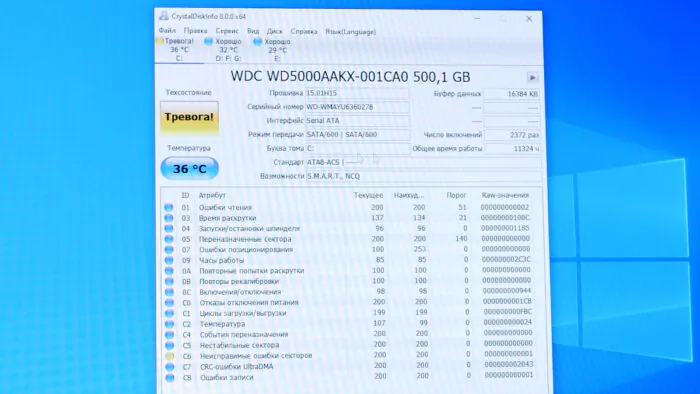Select the Ошибки чтения attribute text
This screenshot has height=394, width=700.
pos(225,207)
